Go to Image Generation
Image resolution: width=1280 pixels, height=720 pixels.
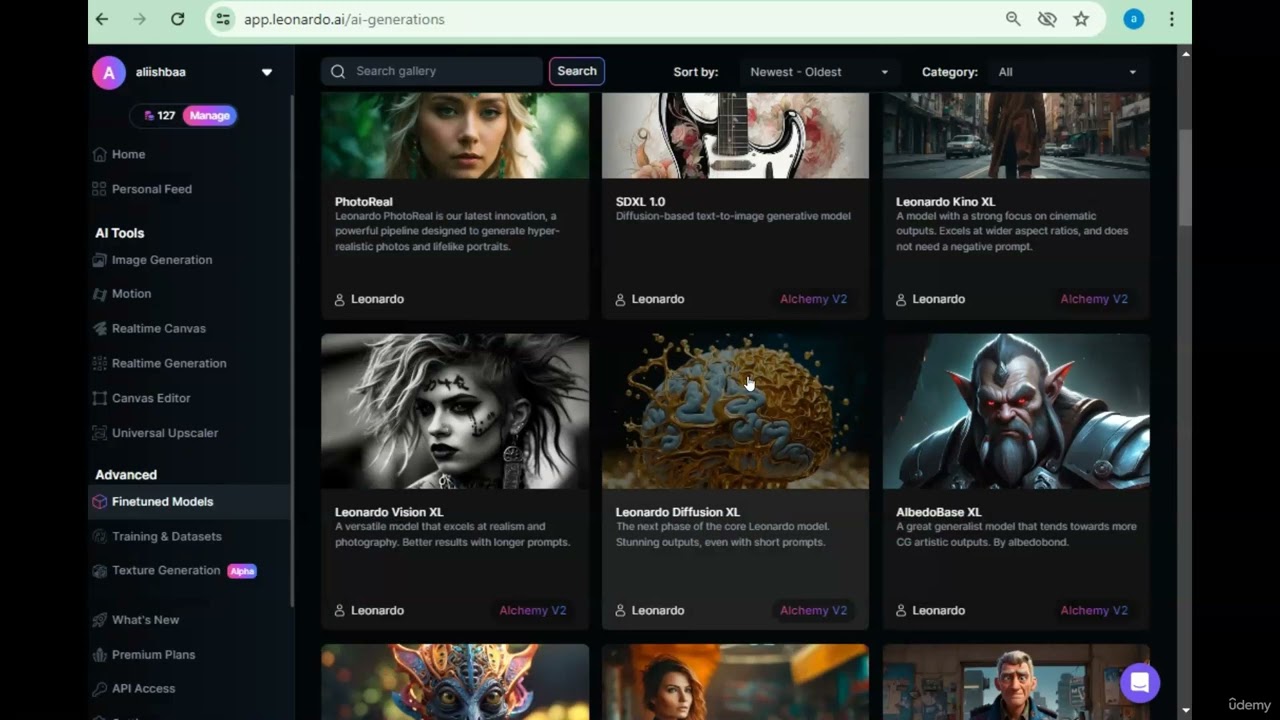tap(162, 260)
